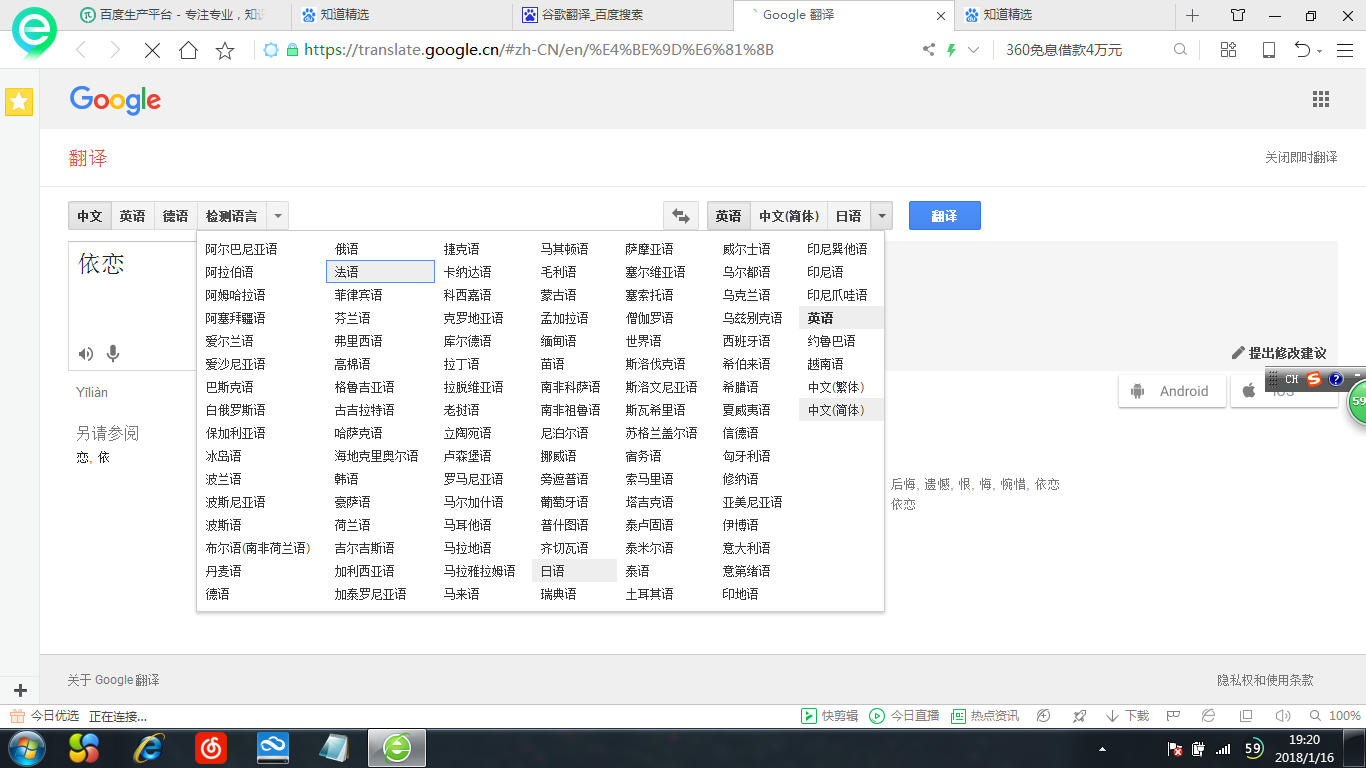Click the microphone voice input icon

click(113, 354)
